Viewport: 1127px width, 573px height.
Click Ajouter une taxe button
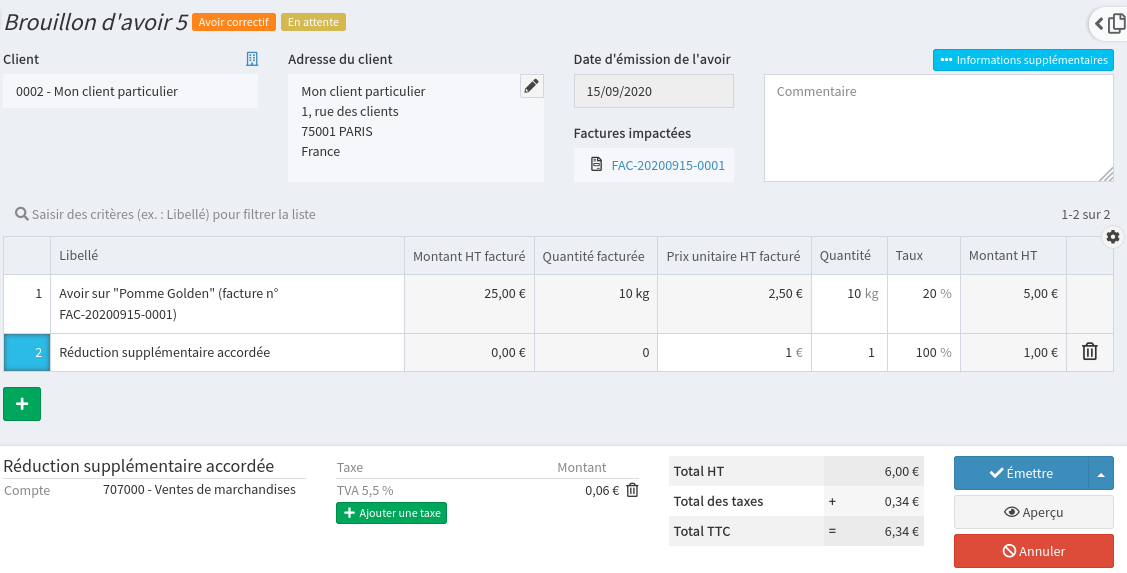(391, 513)
